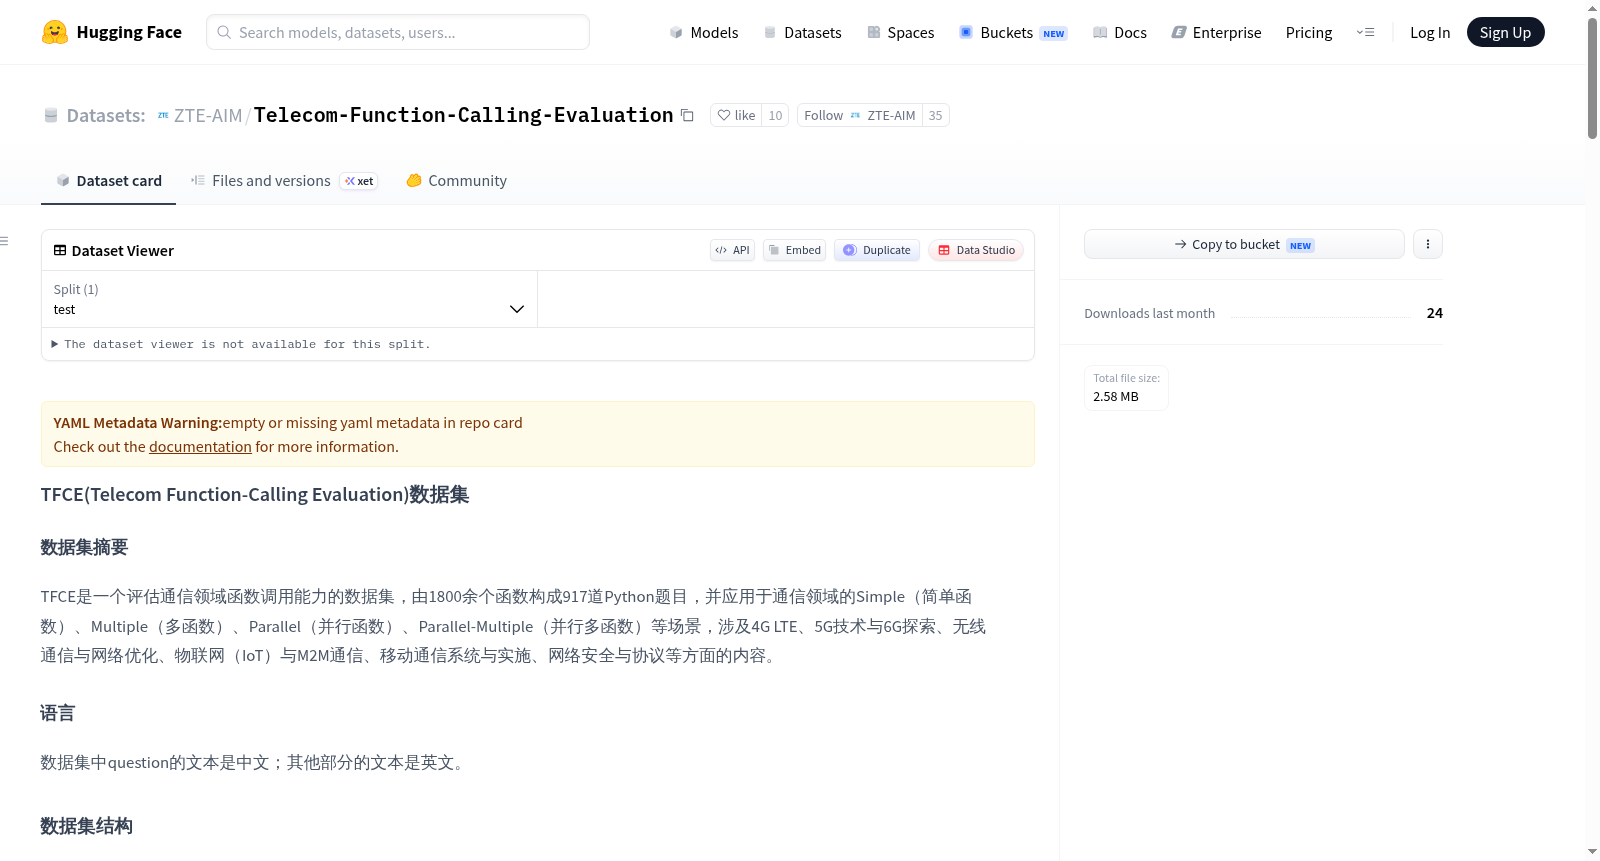Click Copy to bucket button
Screen dimensions: 1600x861
[1244, 244]
